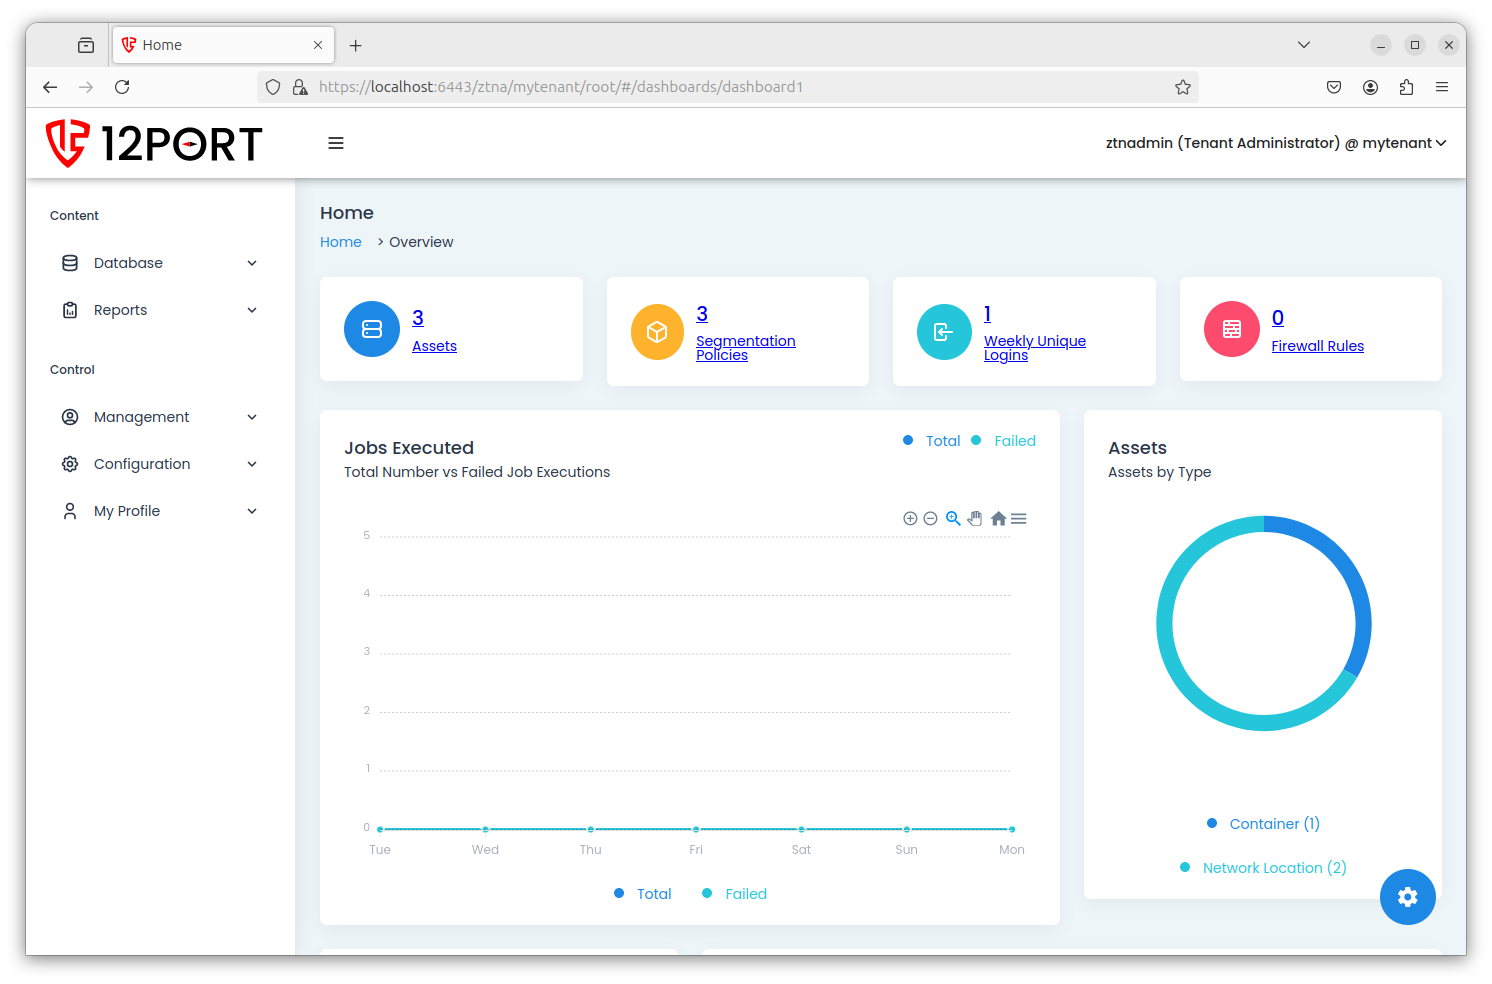Open the Management sidebar menu

[x=160, y=417]
